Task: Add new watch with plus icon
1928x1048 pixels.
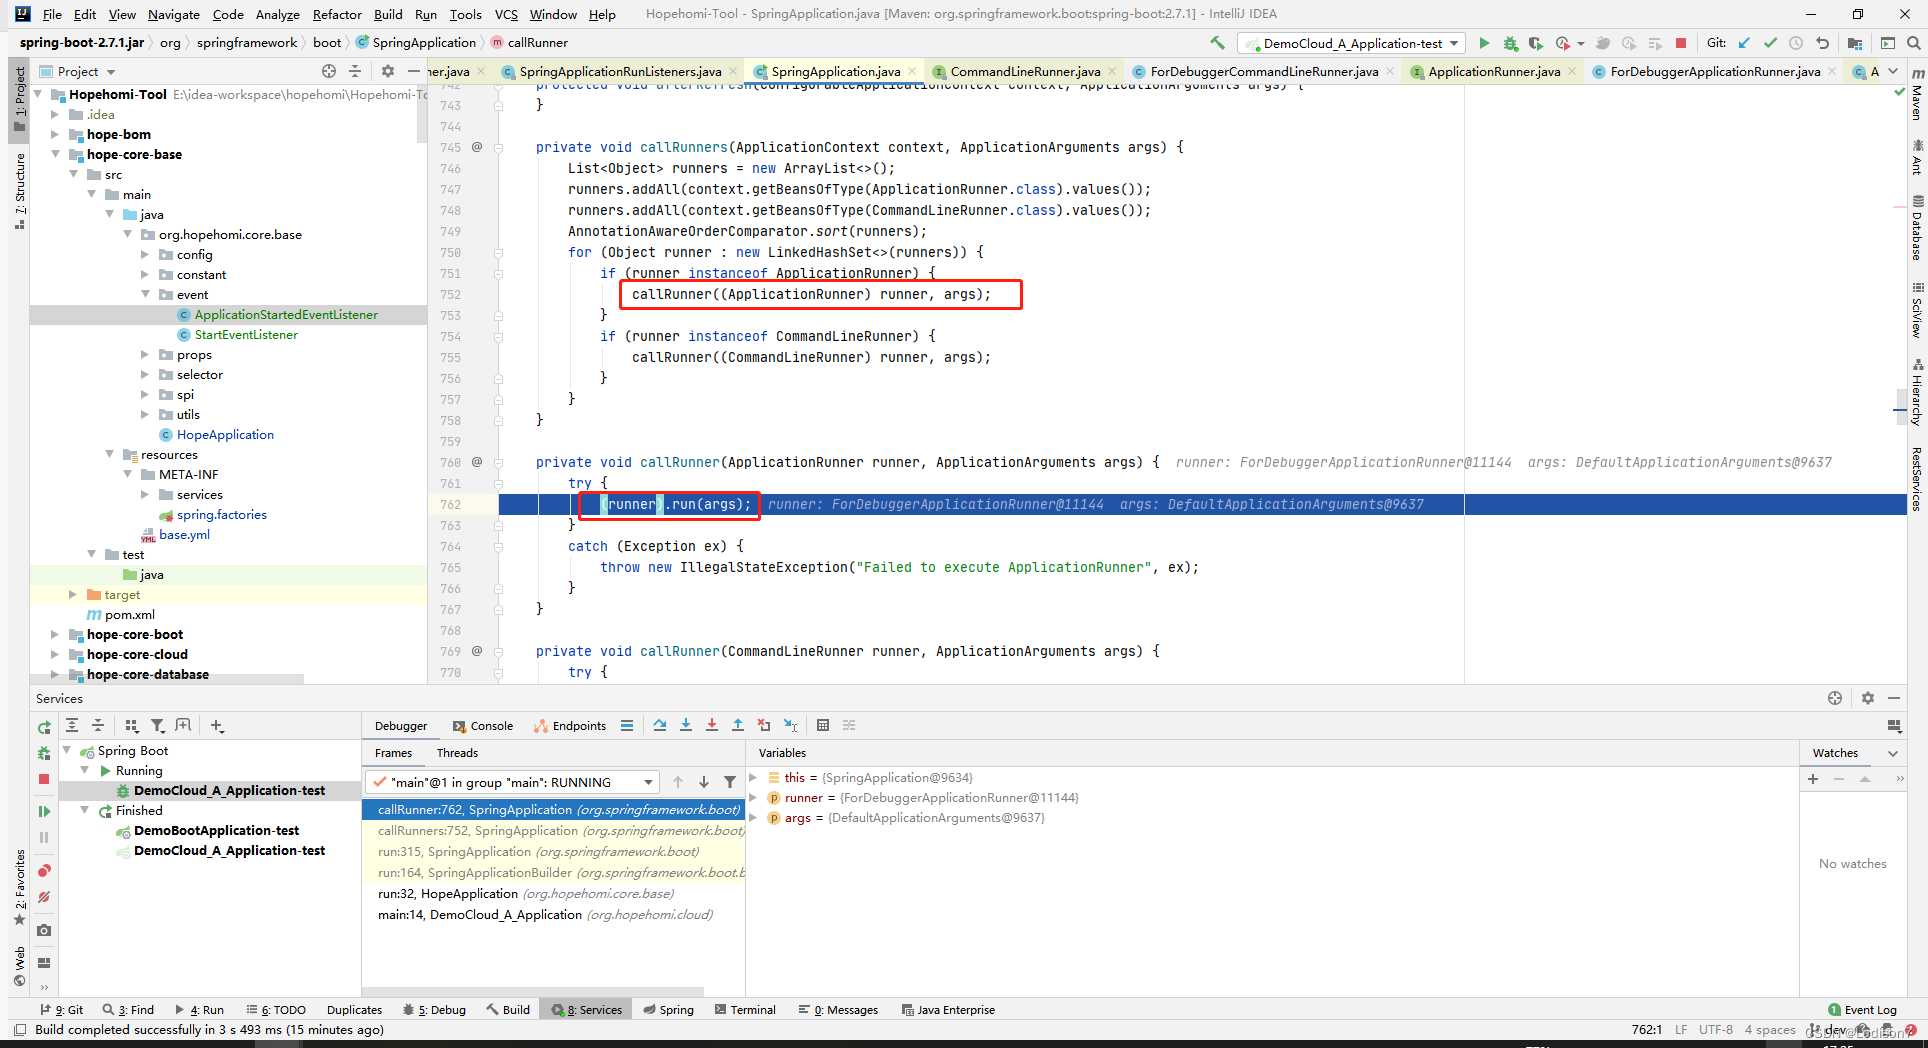Action: point(1813,778)
